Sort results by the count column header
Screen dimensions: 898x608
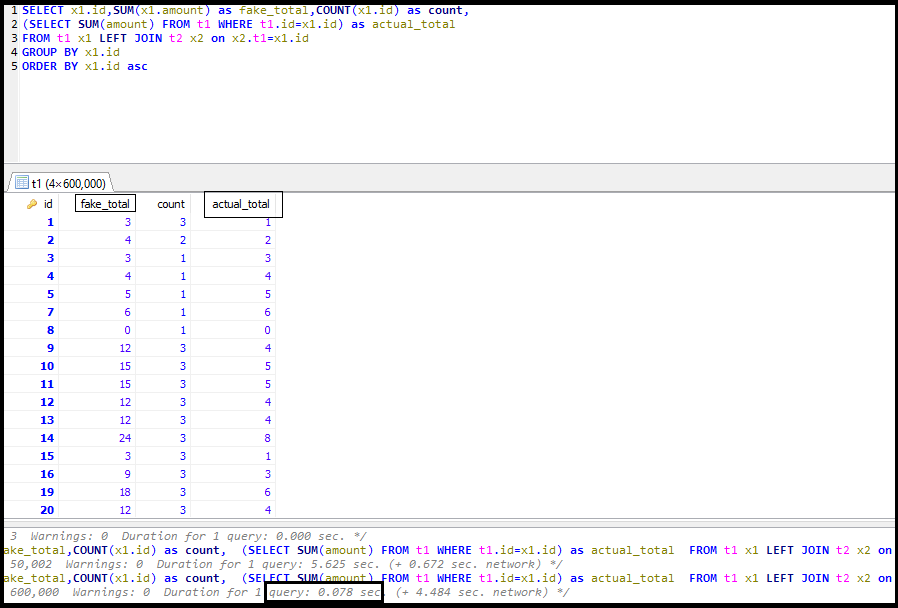point(170,203)
